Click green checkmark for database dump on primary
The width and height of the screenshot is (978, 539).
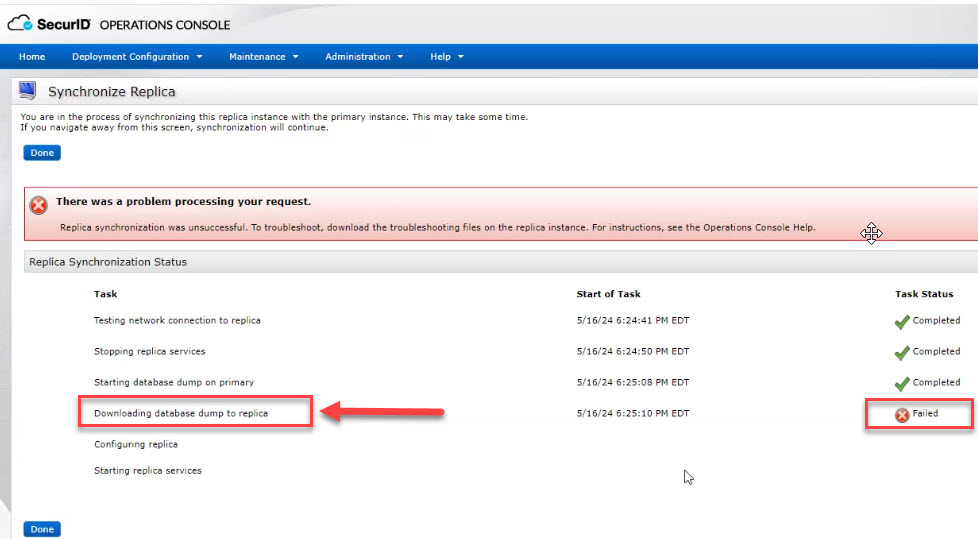[902, 384]
